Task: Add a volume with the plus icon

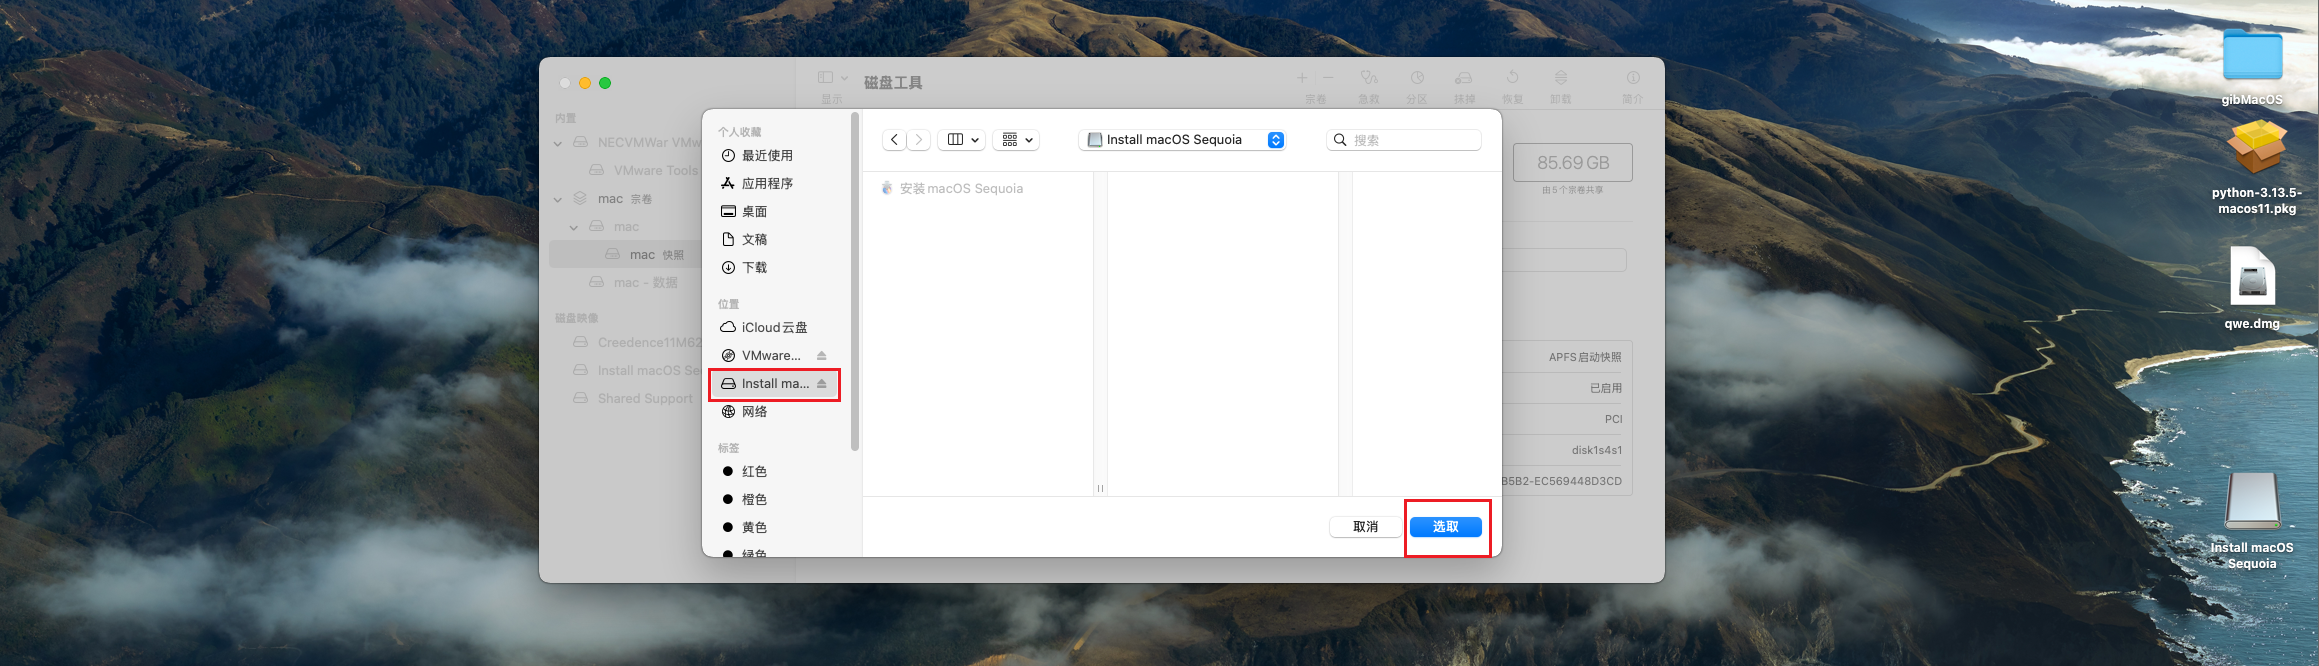Action: tap(1302, 78)
